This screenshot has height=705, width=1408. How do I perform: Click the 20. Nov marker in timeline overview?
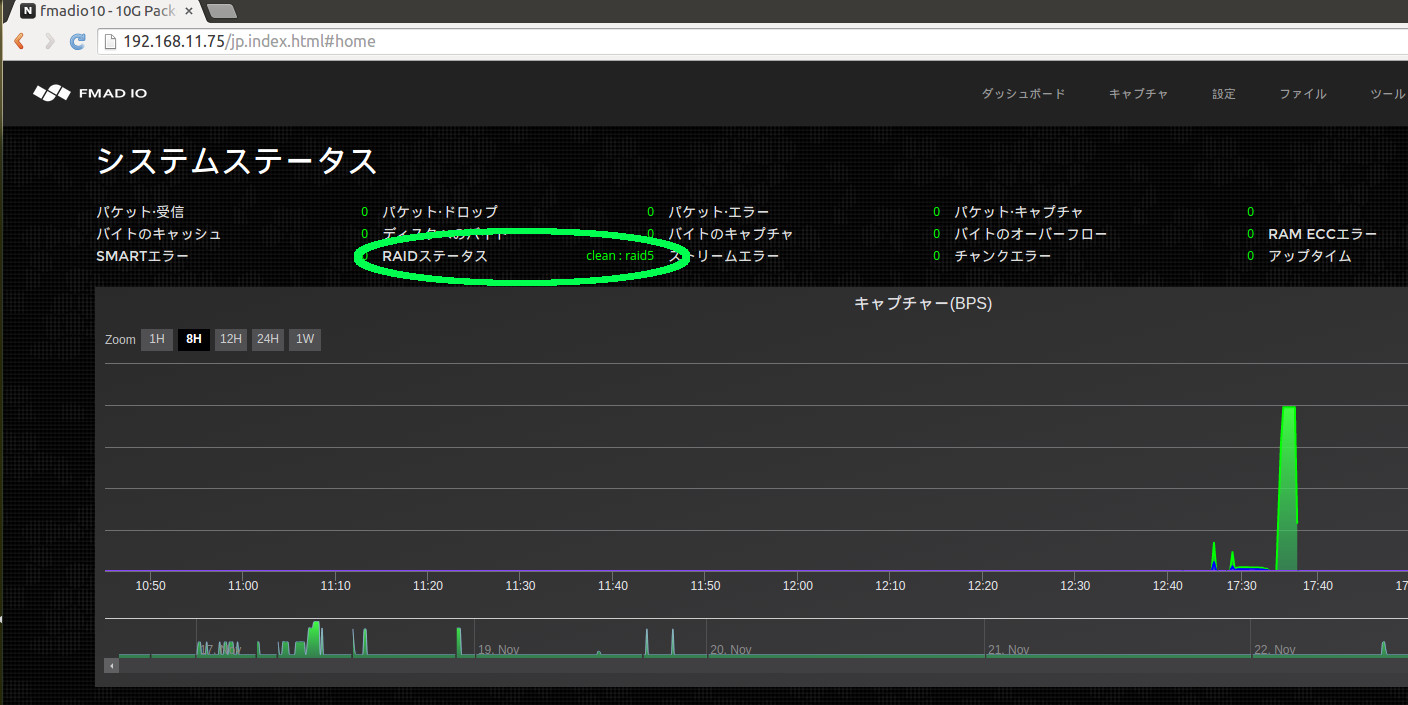[730, 649]
